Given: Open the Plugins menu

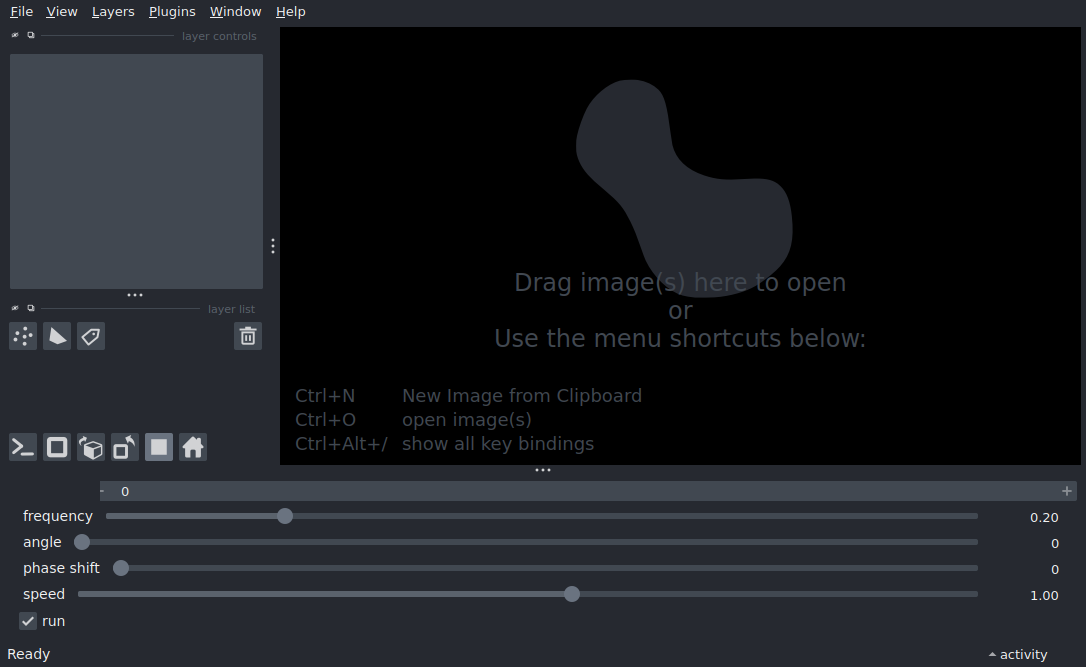Looking at the screenshot, I should point(172,12).
